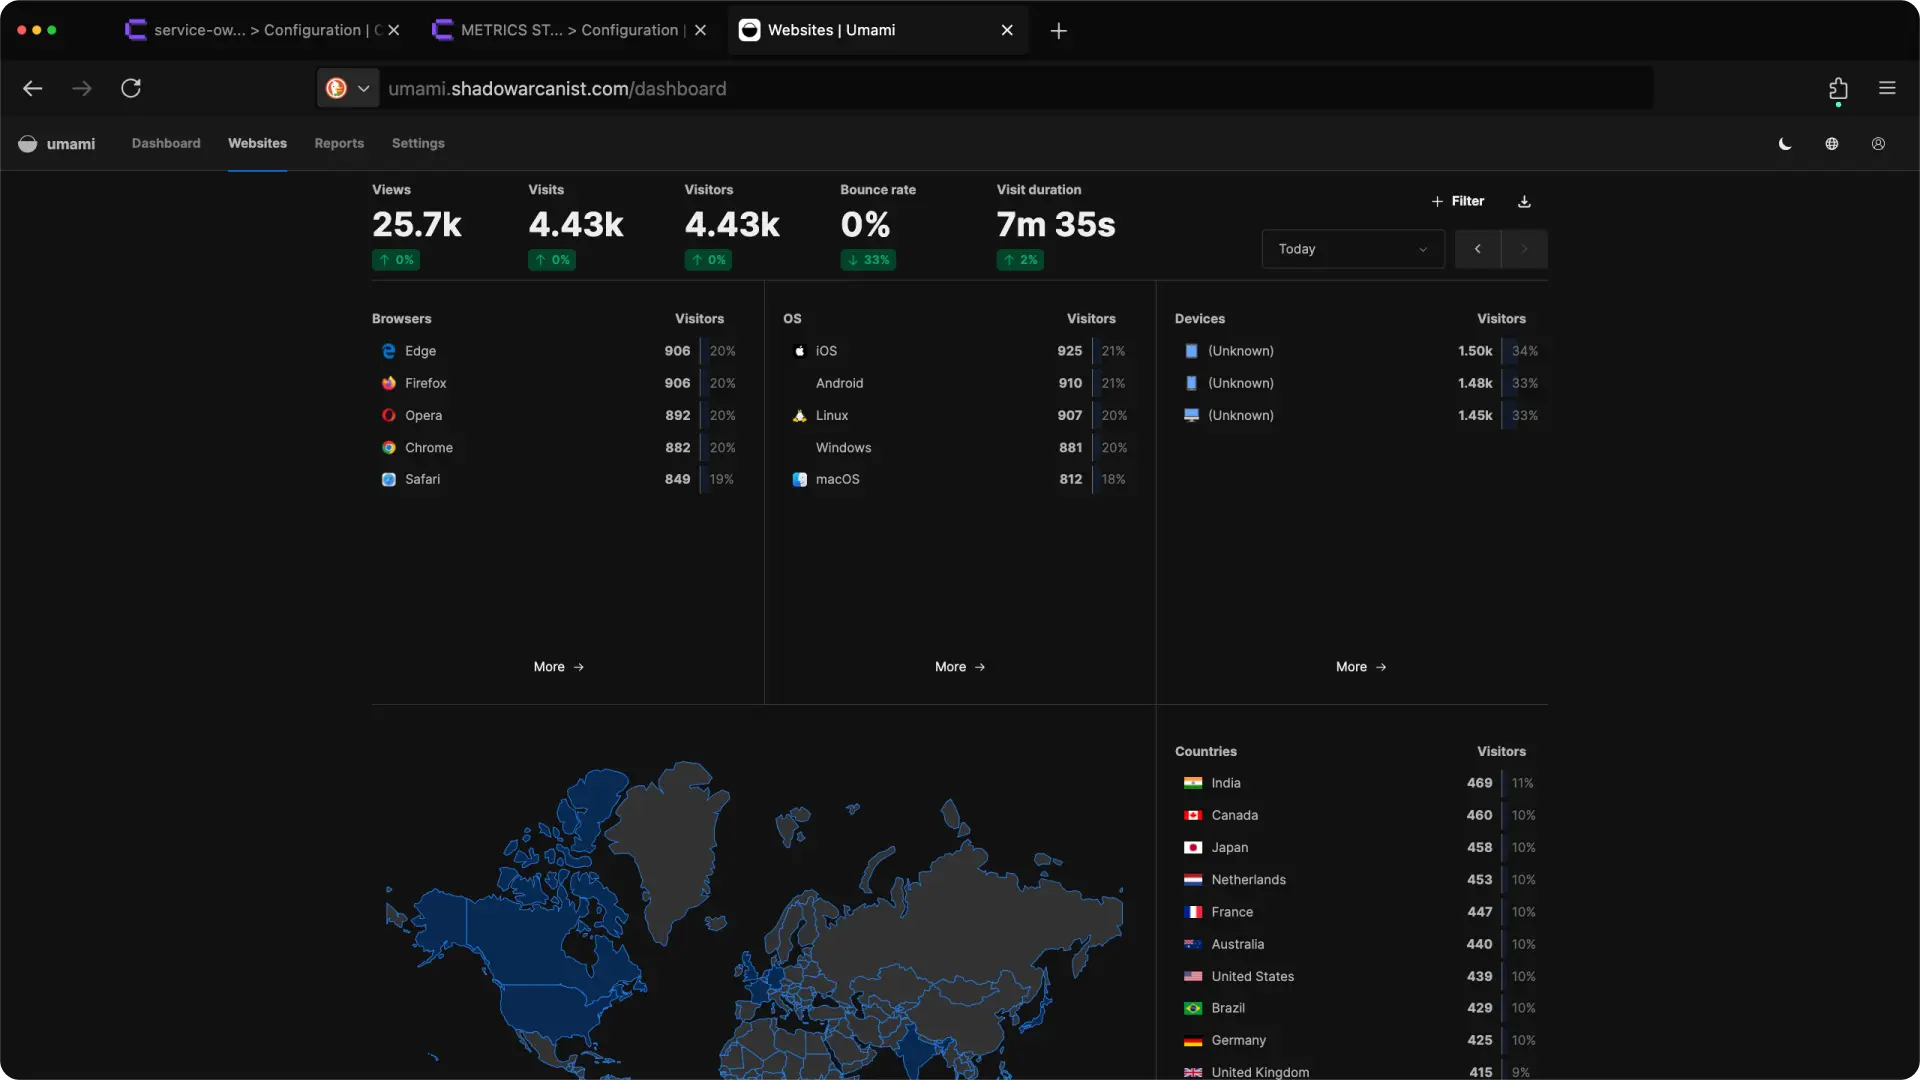The width and height of the screenshot is (1920, 1080).
Task: Open browser extensions panel
Action: [1838, 88]
